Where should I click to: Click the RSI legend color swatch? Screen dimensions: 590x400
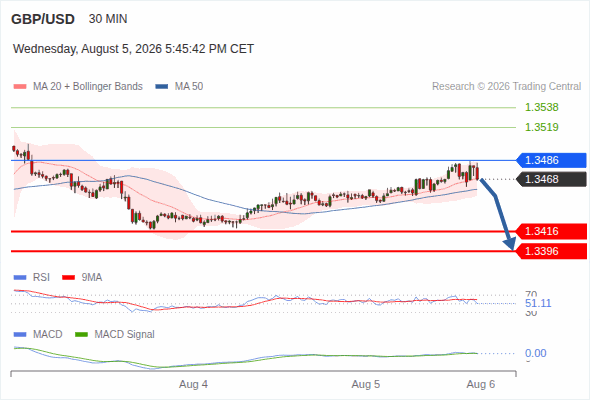[20, 278]
